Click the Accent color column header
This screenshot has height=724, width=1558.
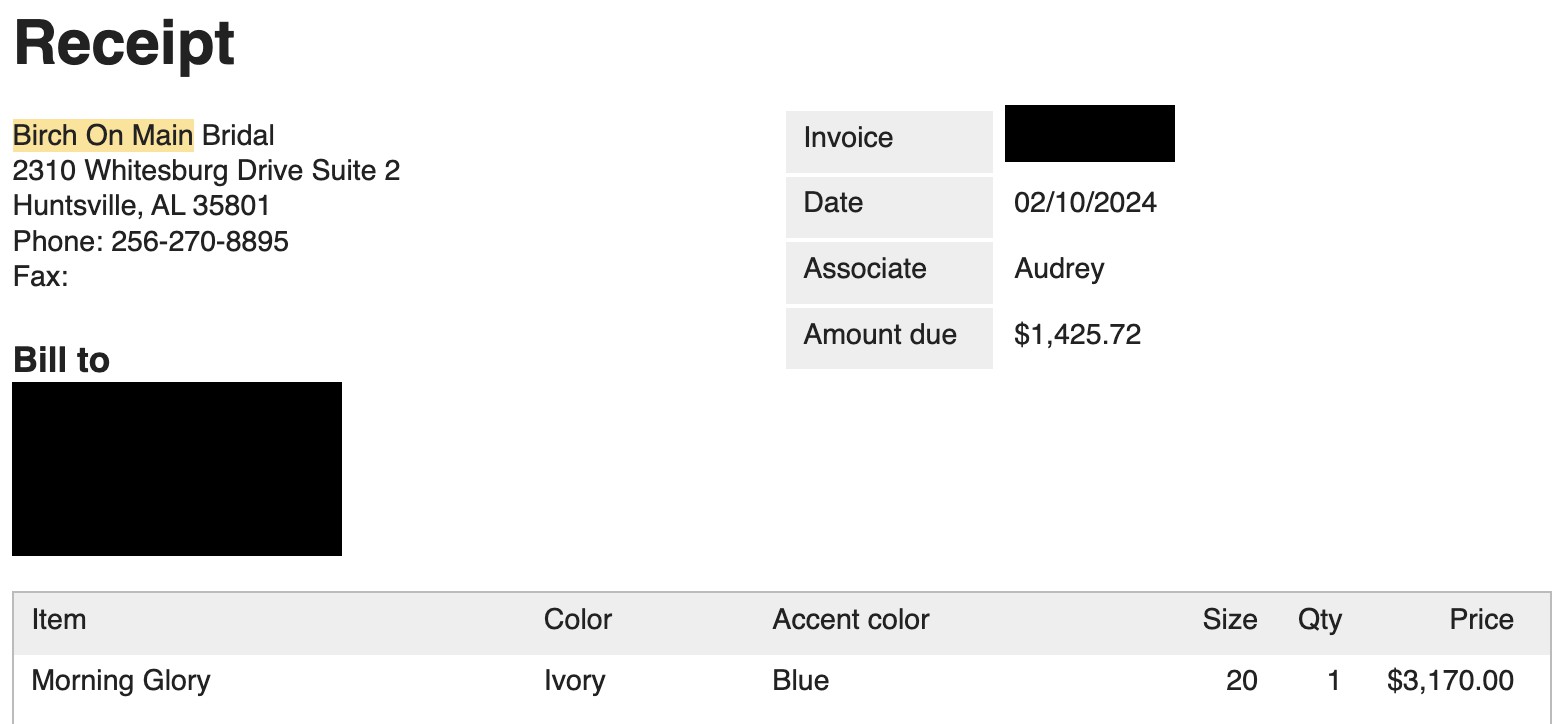click(x=851, y=620)
